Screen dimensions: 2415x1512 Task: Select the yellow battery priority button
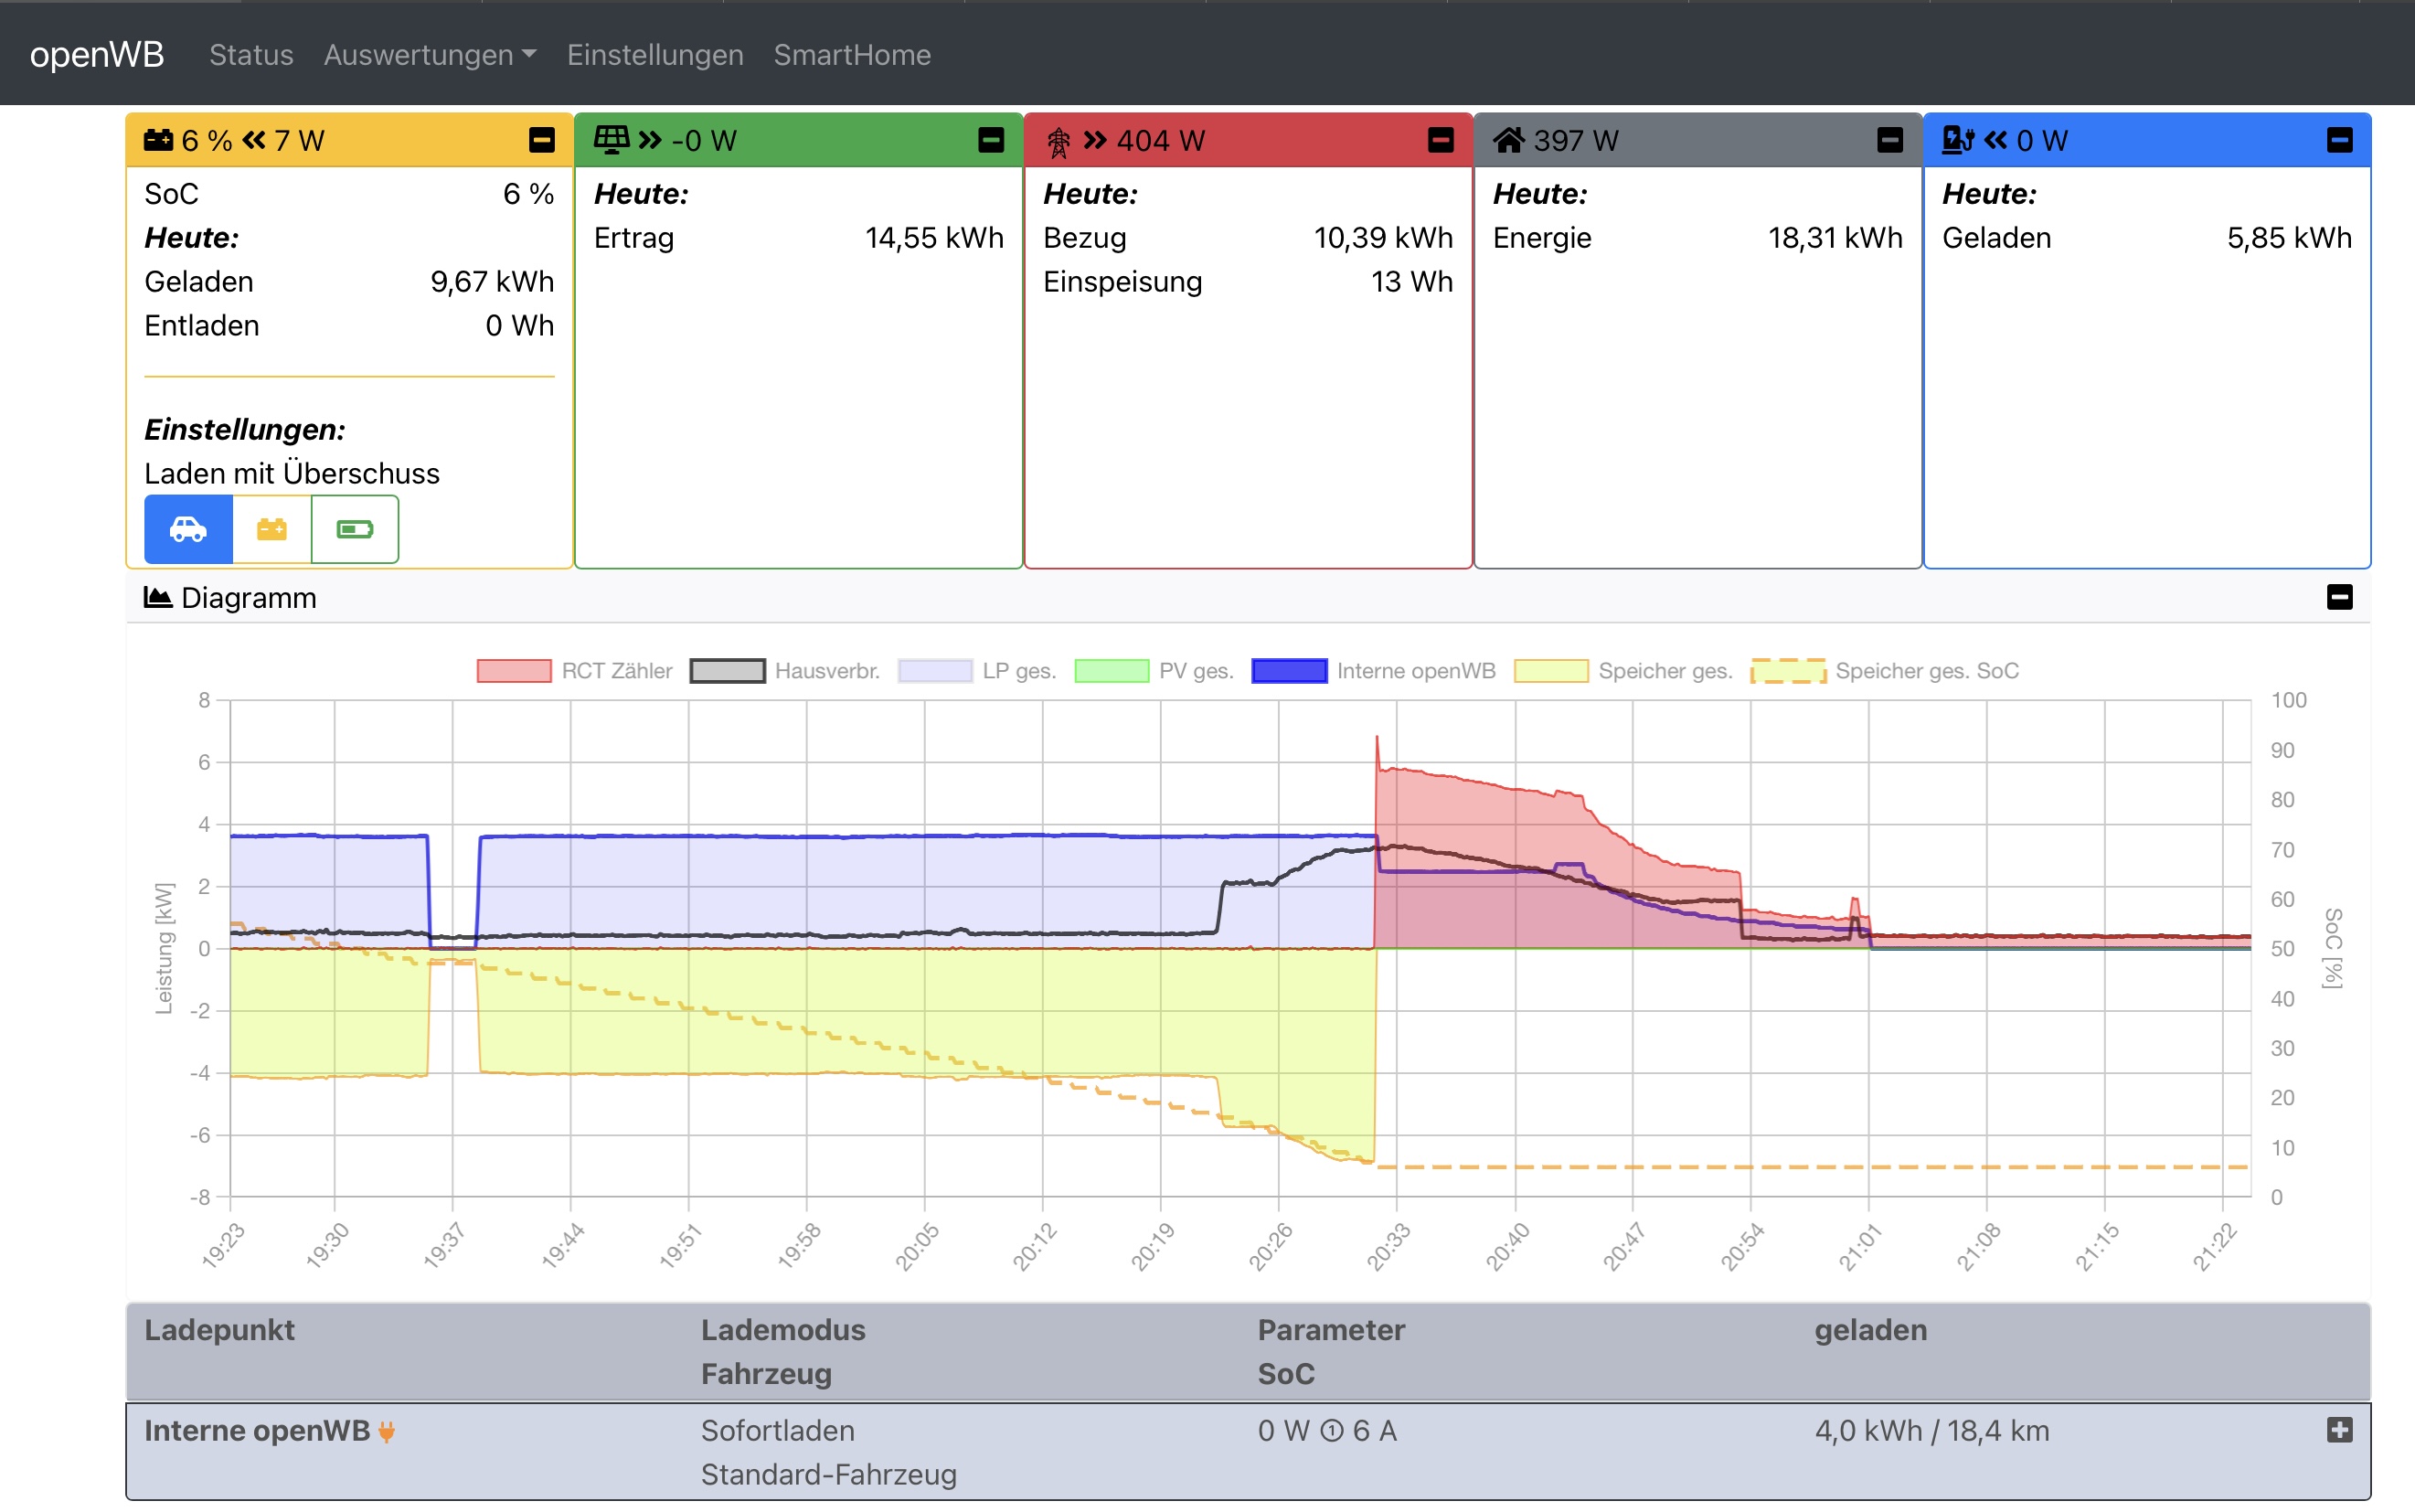tap(271, 529)
